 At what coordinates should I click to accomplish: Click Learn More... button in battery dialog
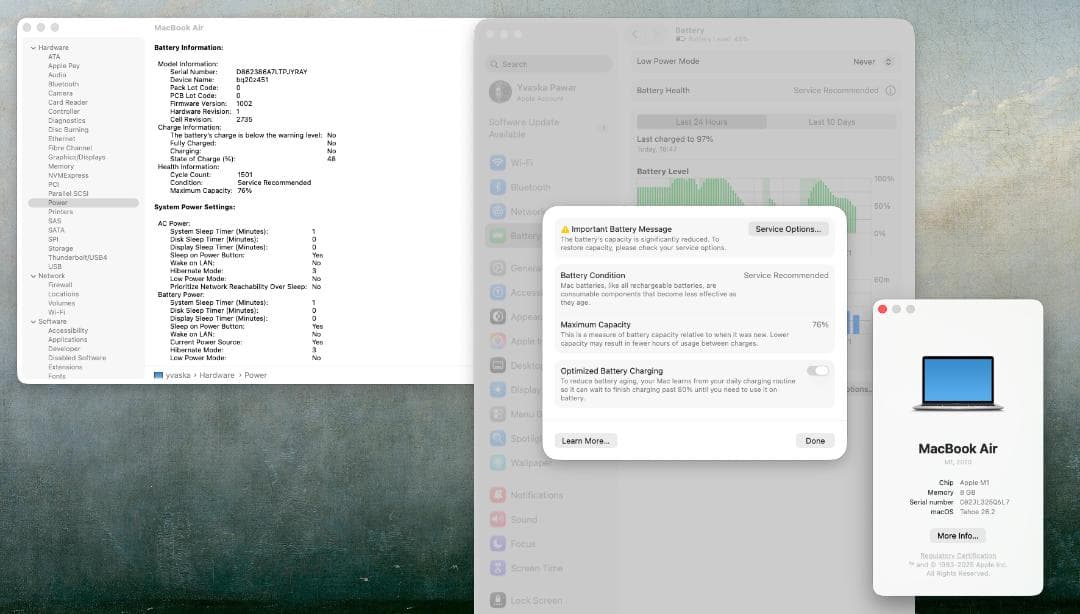click(585, 441)
